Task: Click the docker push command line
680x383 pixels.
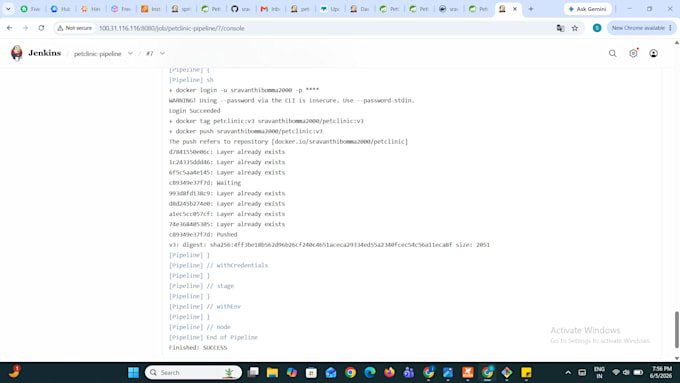Action: coord(245,131)
